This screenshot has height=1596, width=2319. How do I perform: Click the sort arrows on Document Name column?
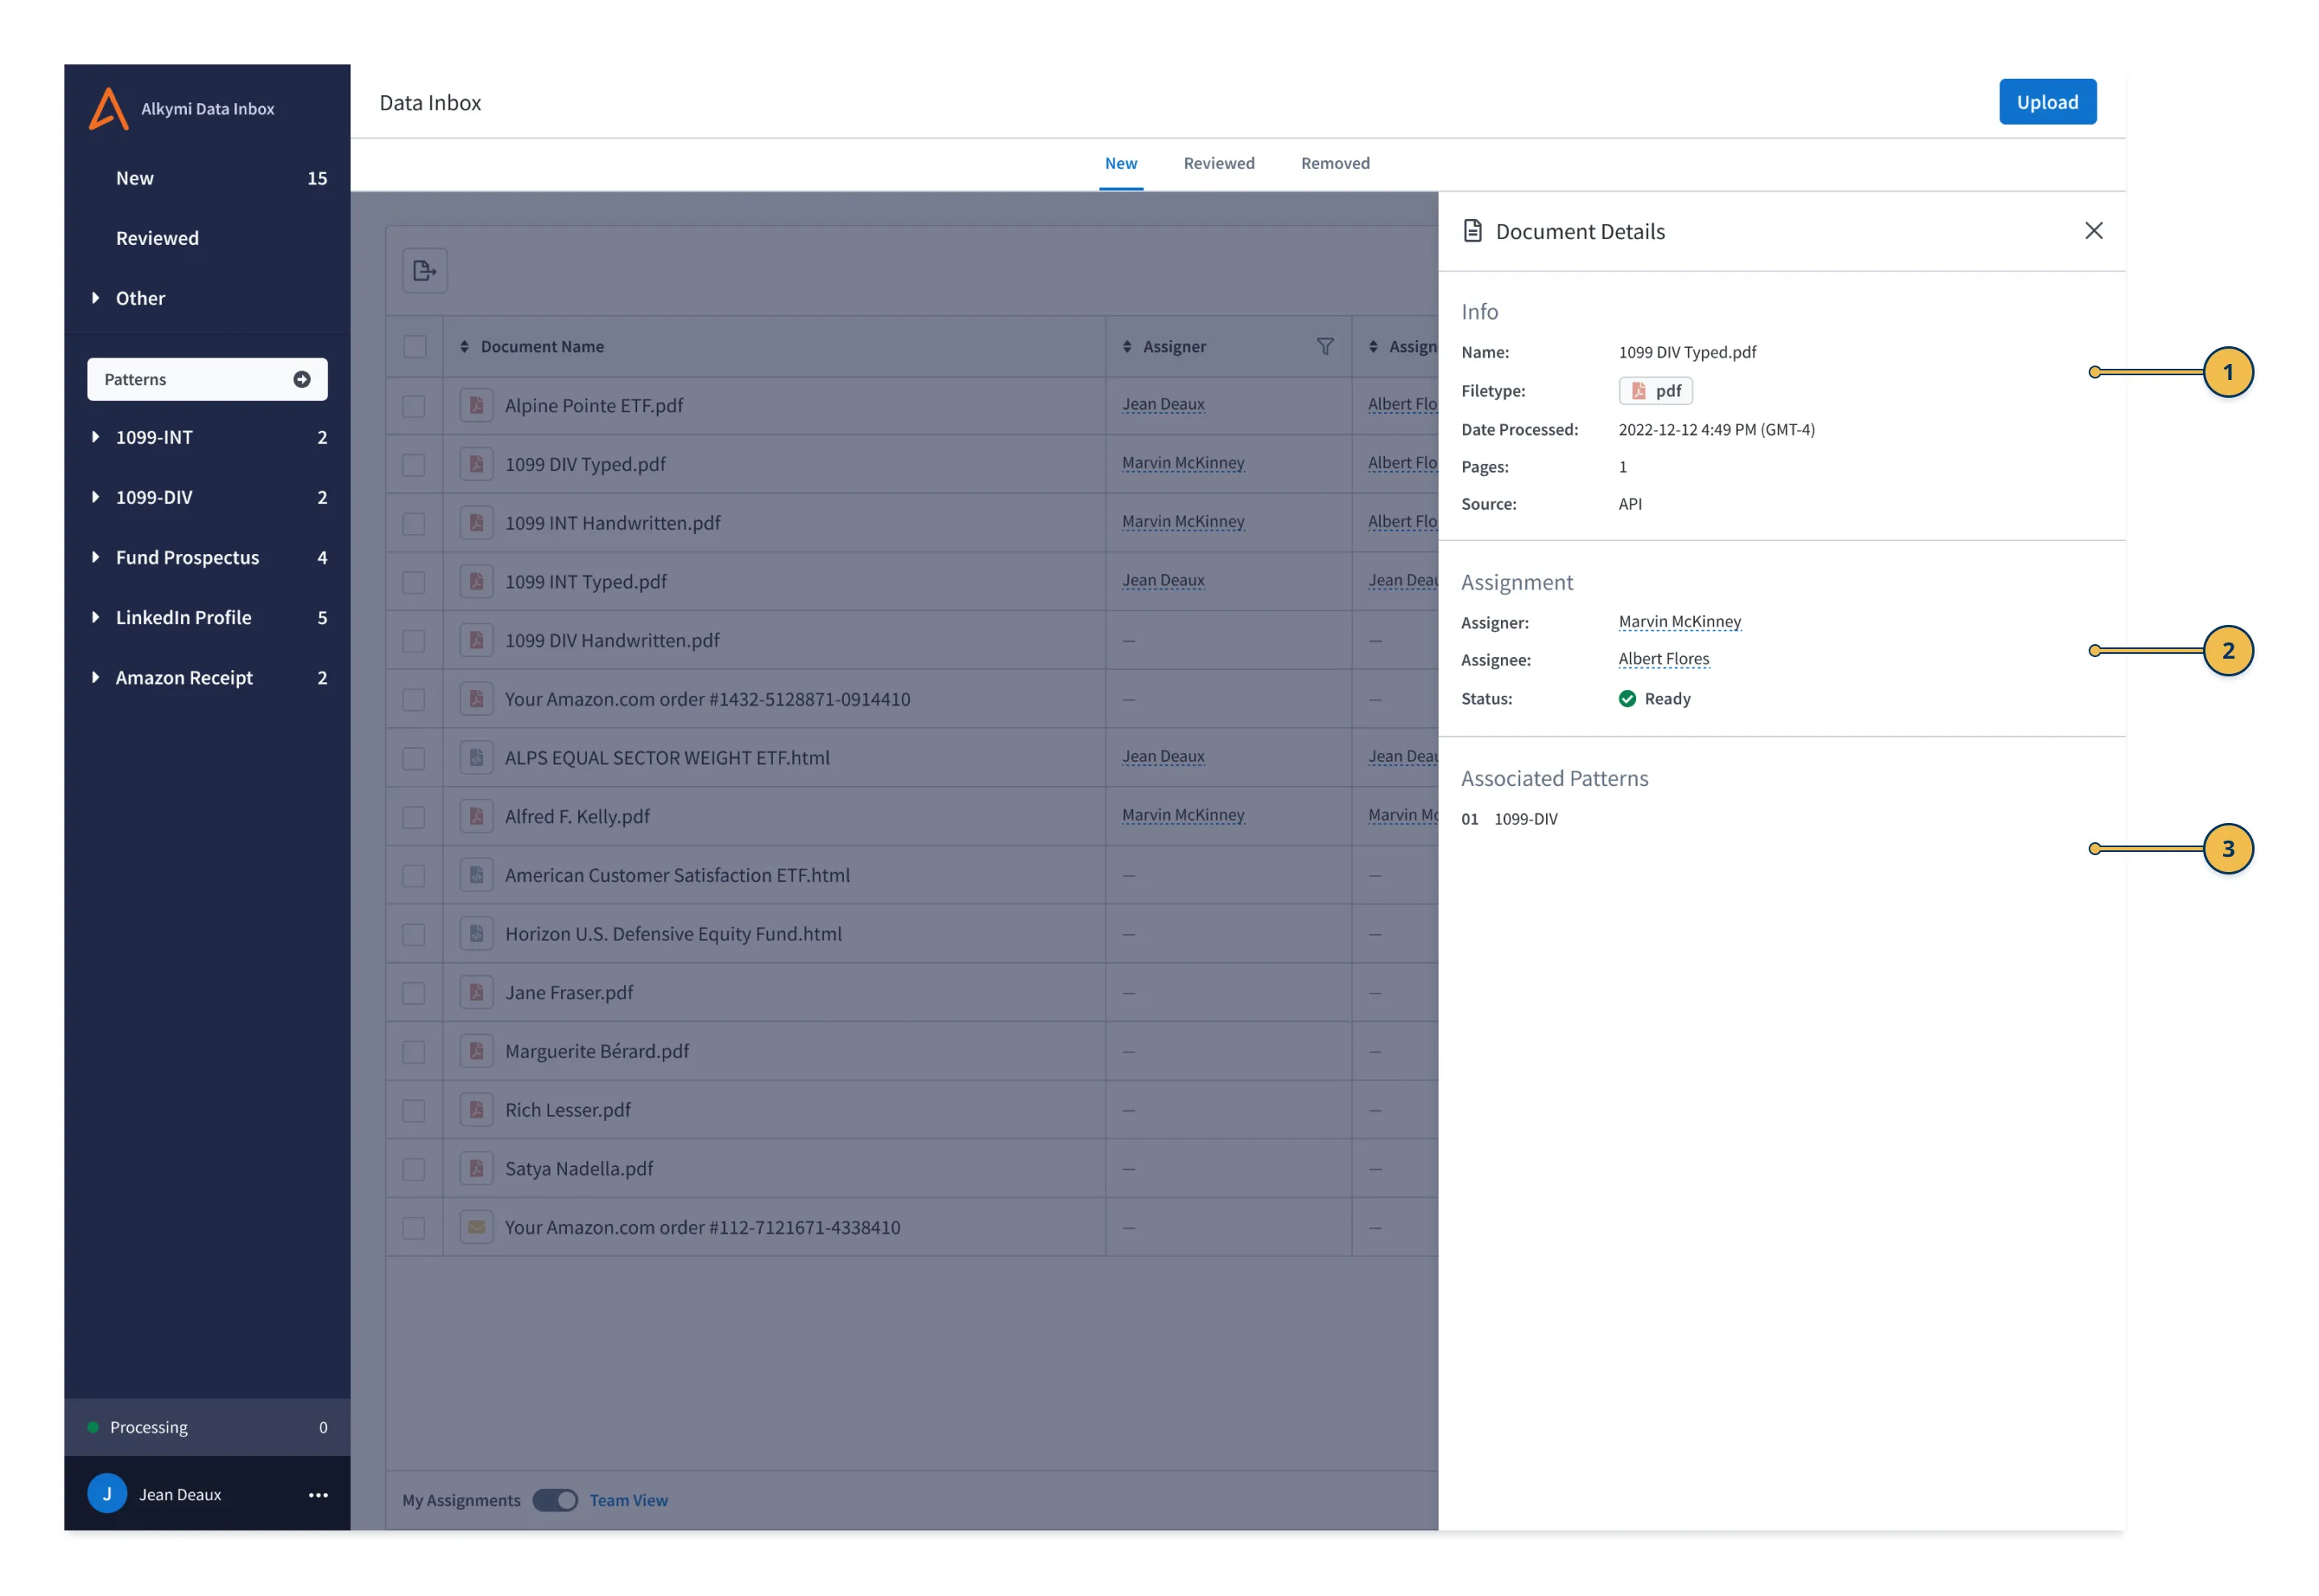pyautogui.click(x=464, y=346)
